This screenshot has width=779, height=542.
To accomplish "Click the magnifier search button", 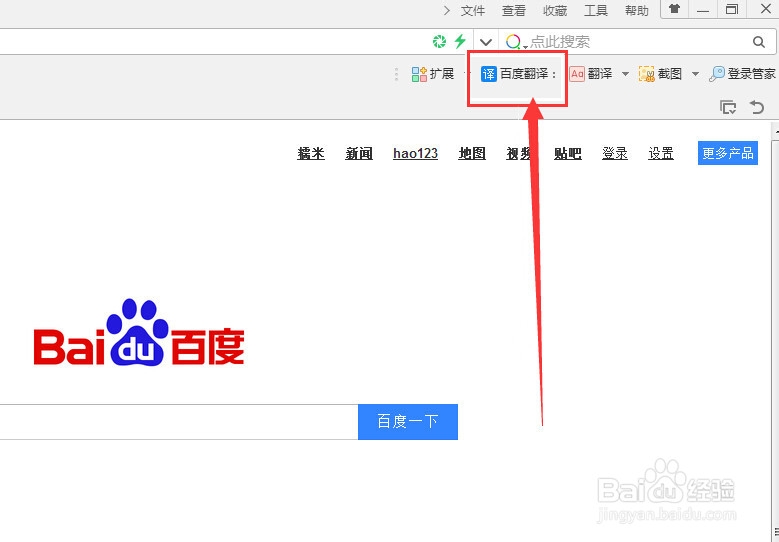I will (x=759, y=42).
